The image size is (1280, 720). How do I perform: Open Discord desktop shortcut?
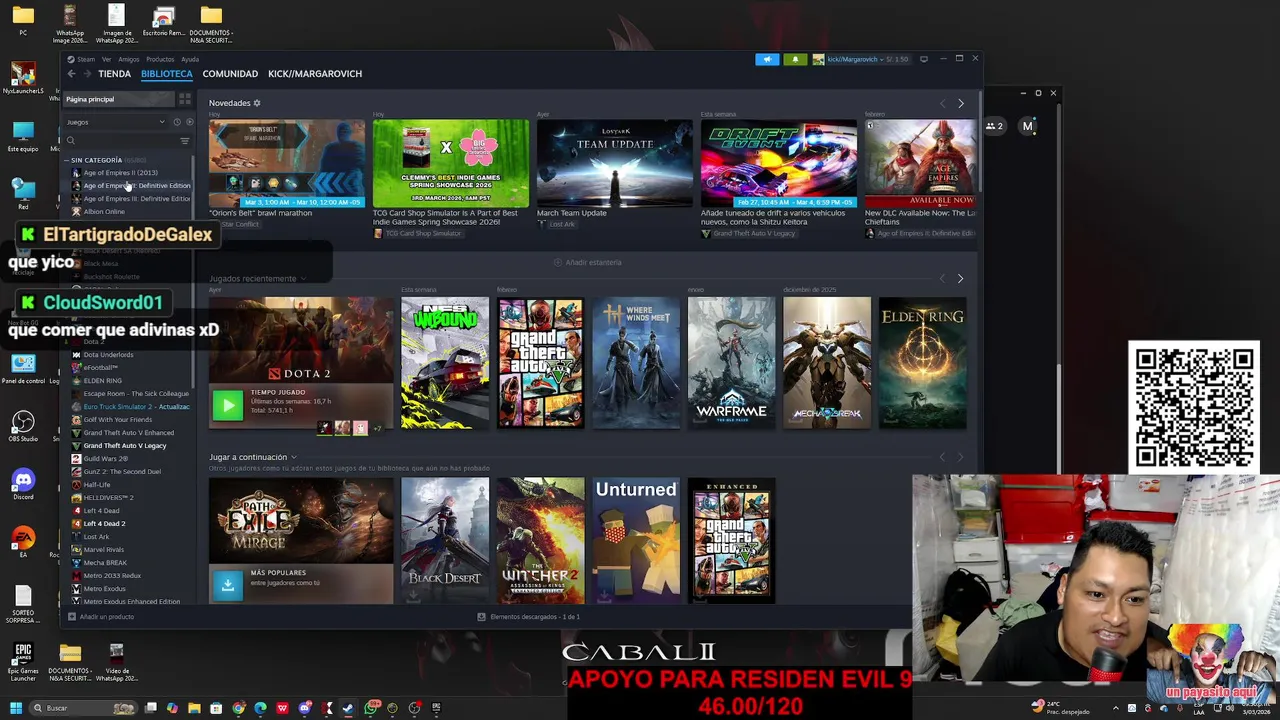coord(23,485)
